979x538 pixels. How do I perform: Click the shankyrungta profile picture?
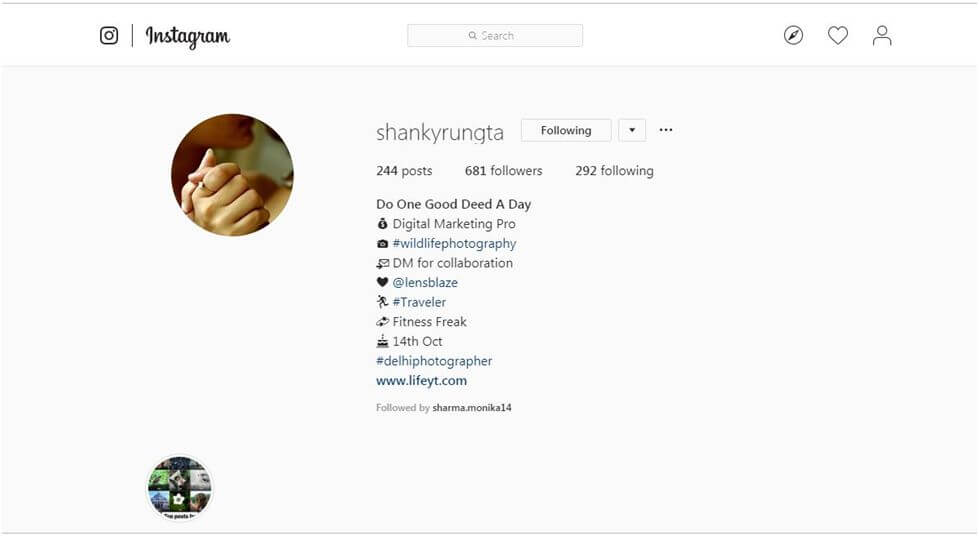point(232,175)
